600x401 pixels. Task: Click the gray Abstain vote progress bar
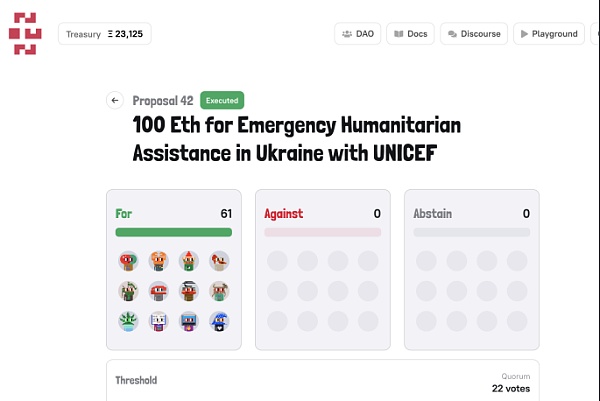(471, 233)
